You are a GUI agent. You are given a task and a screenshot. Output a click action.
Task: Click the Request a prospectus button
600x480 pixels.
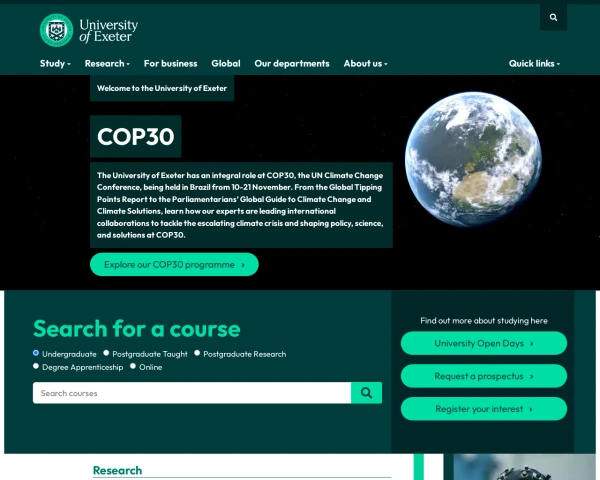[484, 376]
